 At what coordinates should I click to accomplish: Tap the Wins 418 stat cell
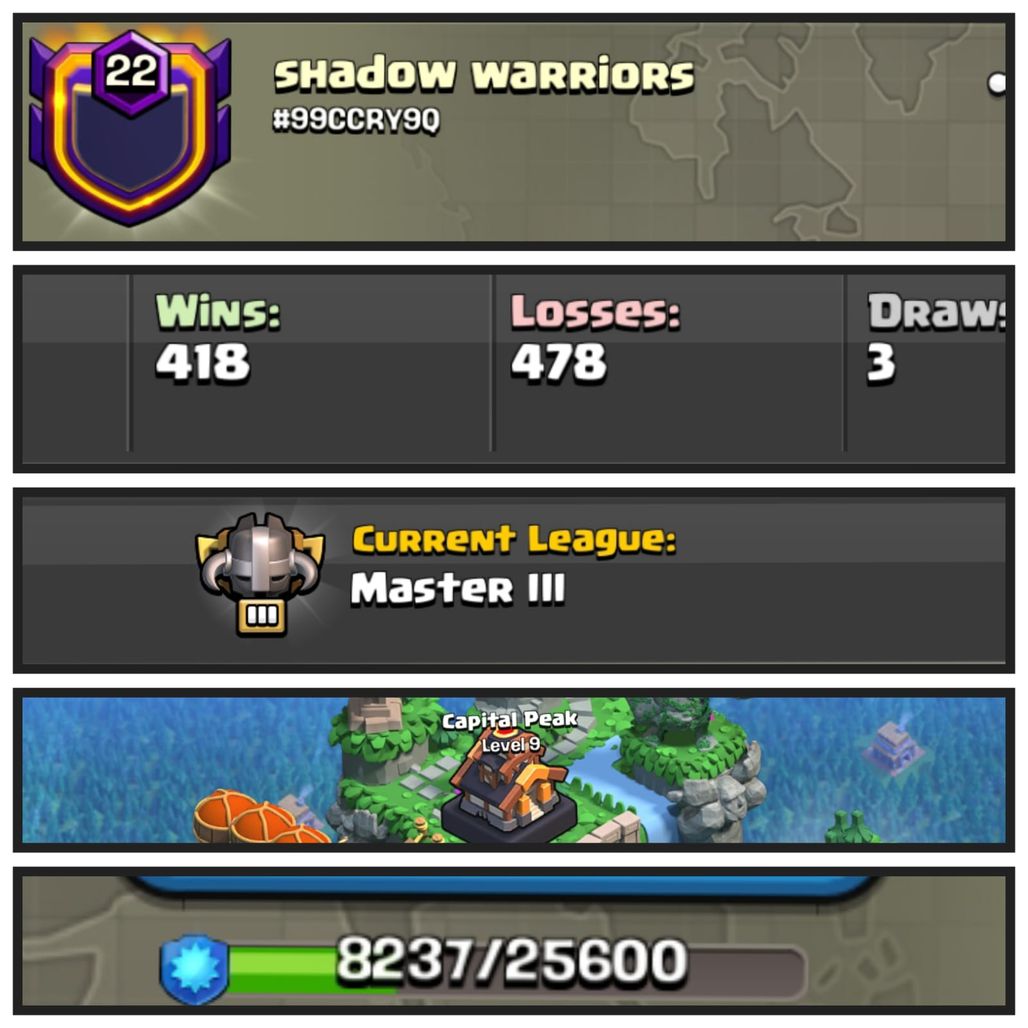point(311,363)
